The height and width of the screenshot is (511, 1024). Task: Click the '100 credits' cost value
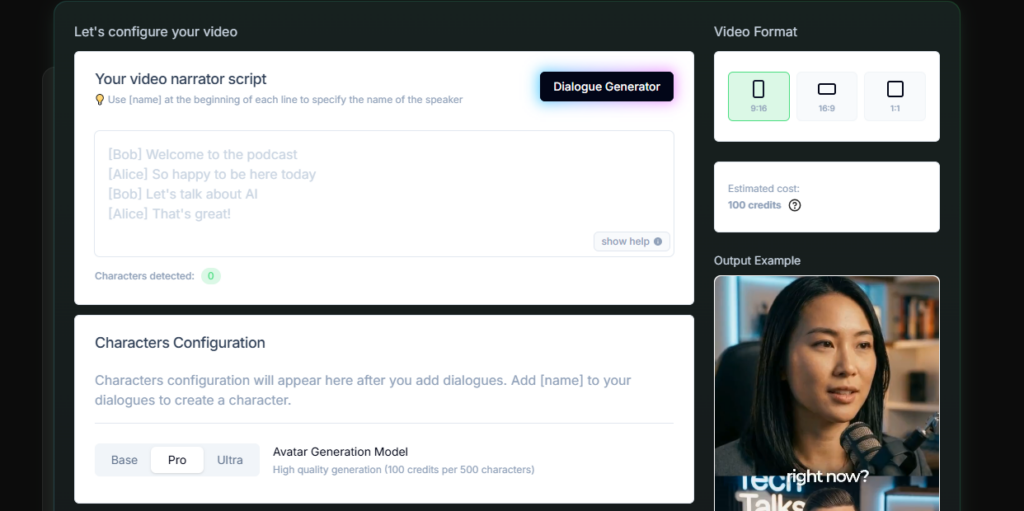[754, 205]
